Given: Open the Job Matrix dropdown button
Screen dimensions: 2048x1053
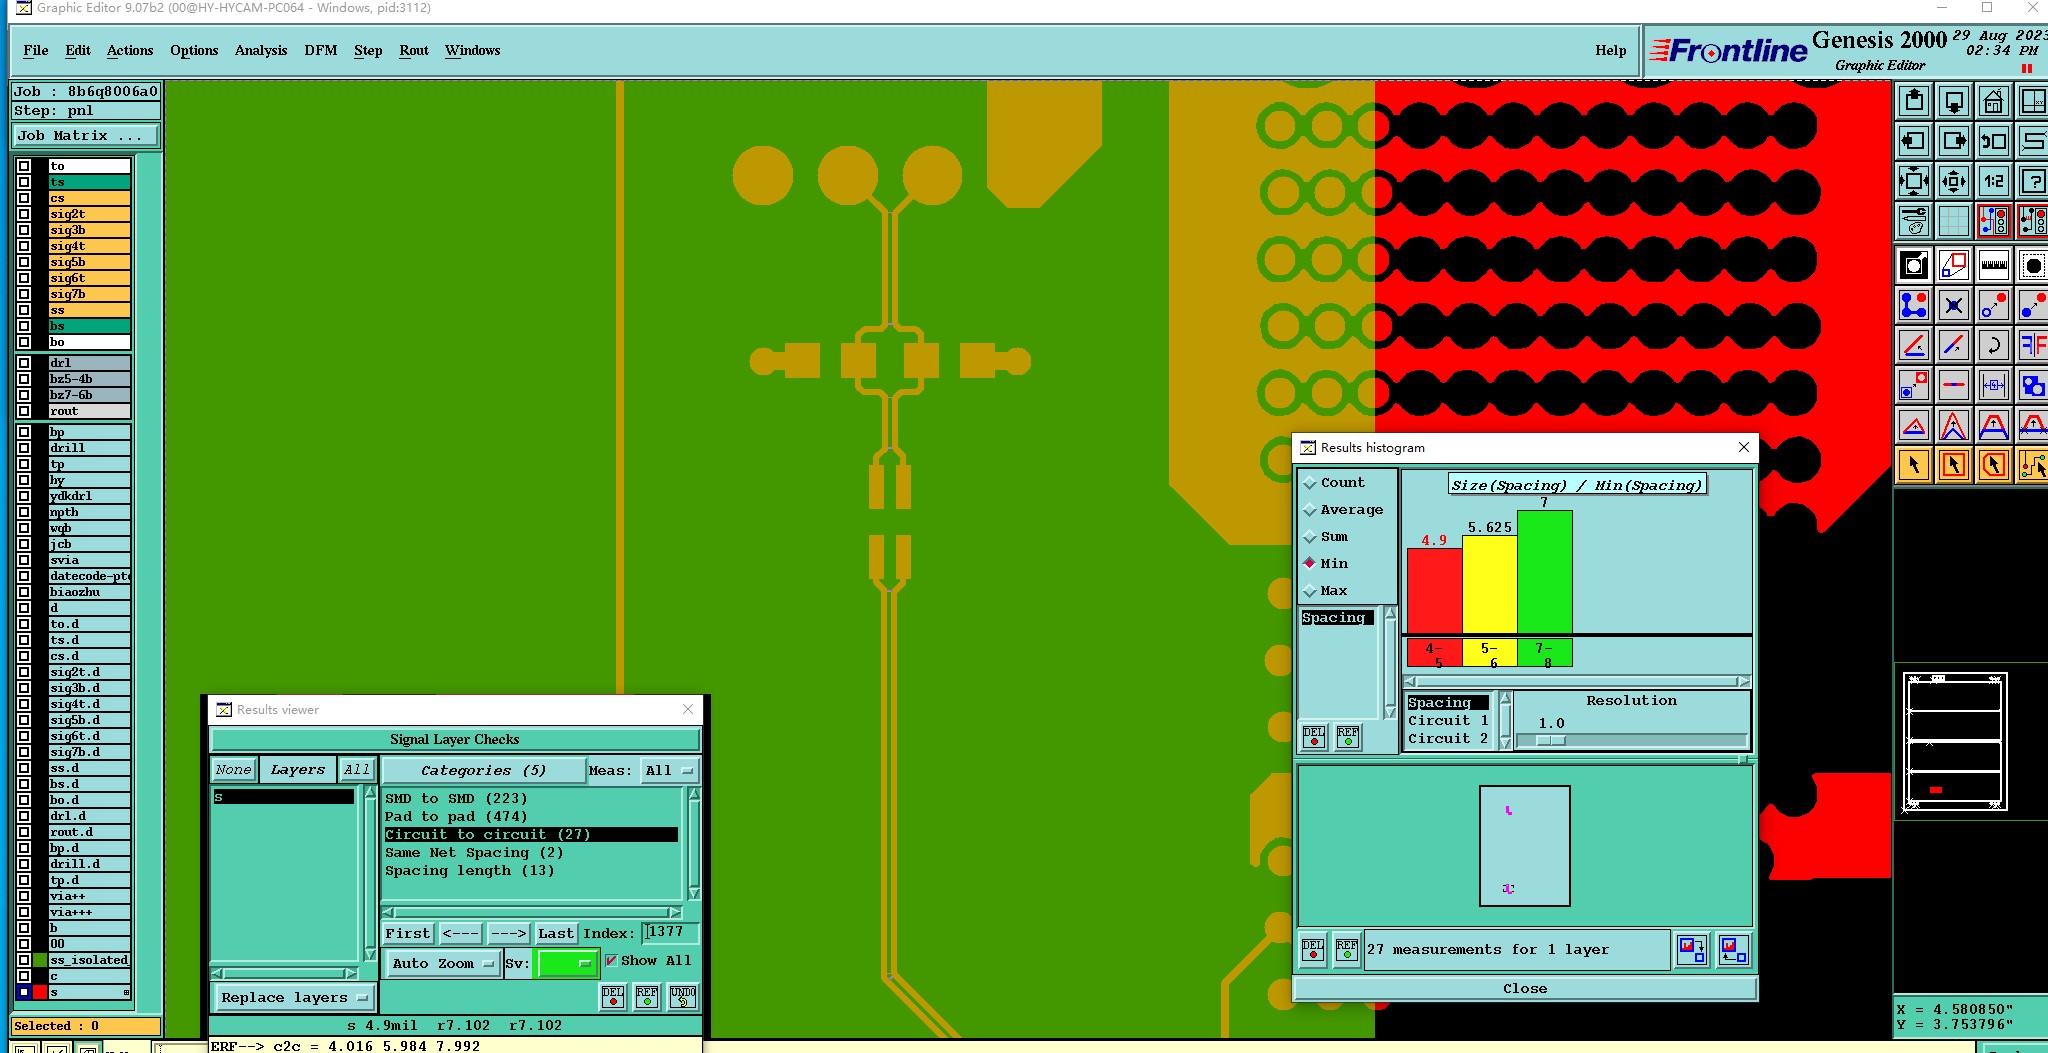Looking at the screenshot, I should pos(85,136).
